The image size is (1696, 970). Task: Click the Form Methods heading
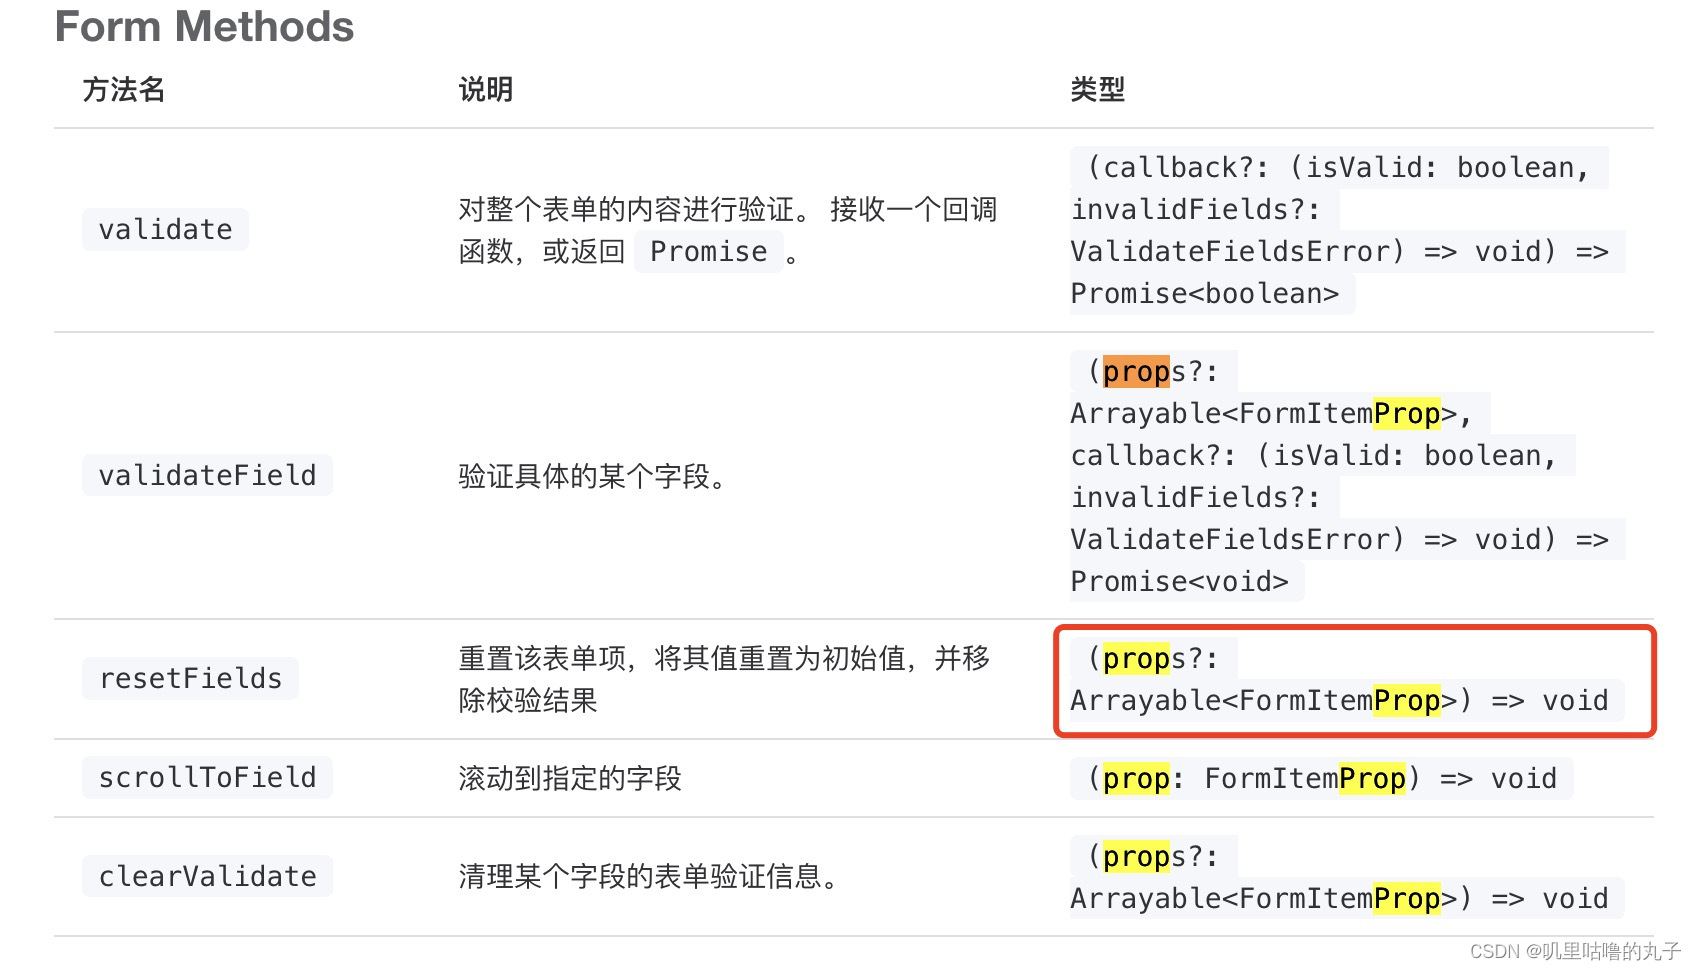(x=204, y=27)
